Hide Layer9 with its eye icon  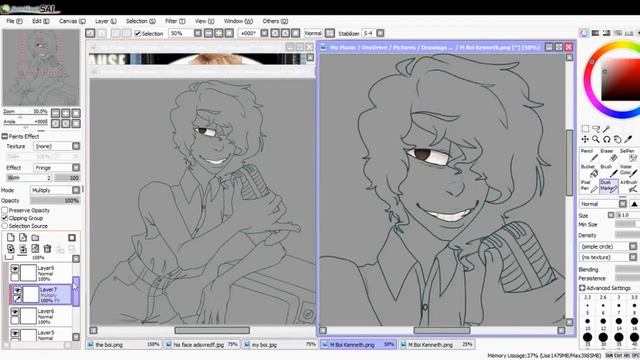15,268
